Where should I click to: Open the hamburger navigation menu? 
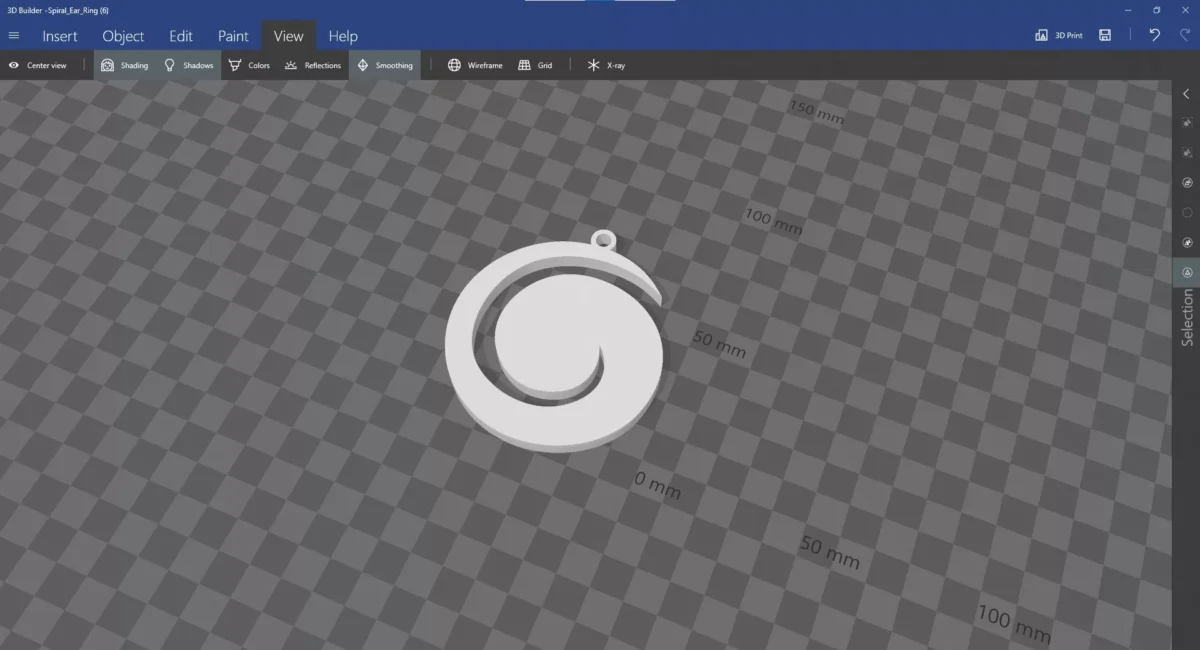pos(14,36)
